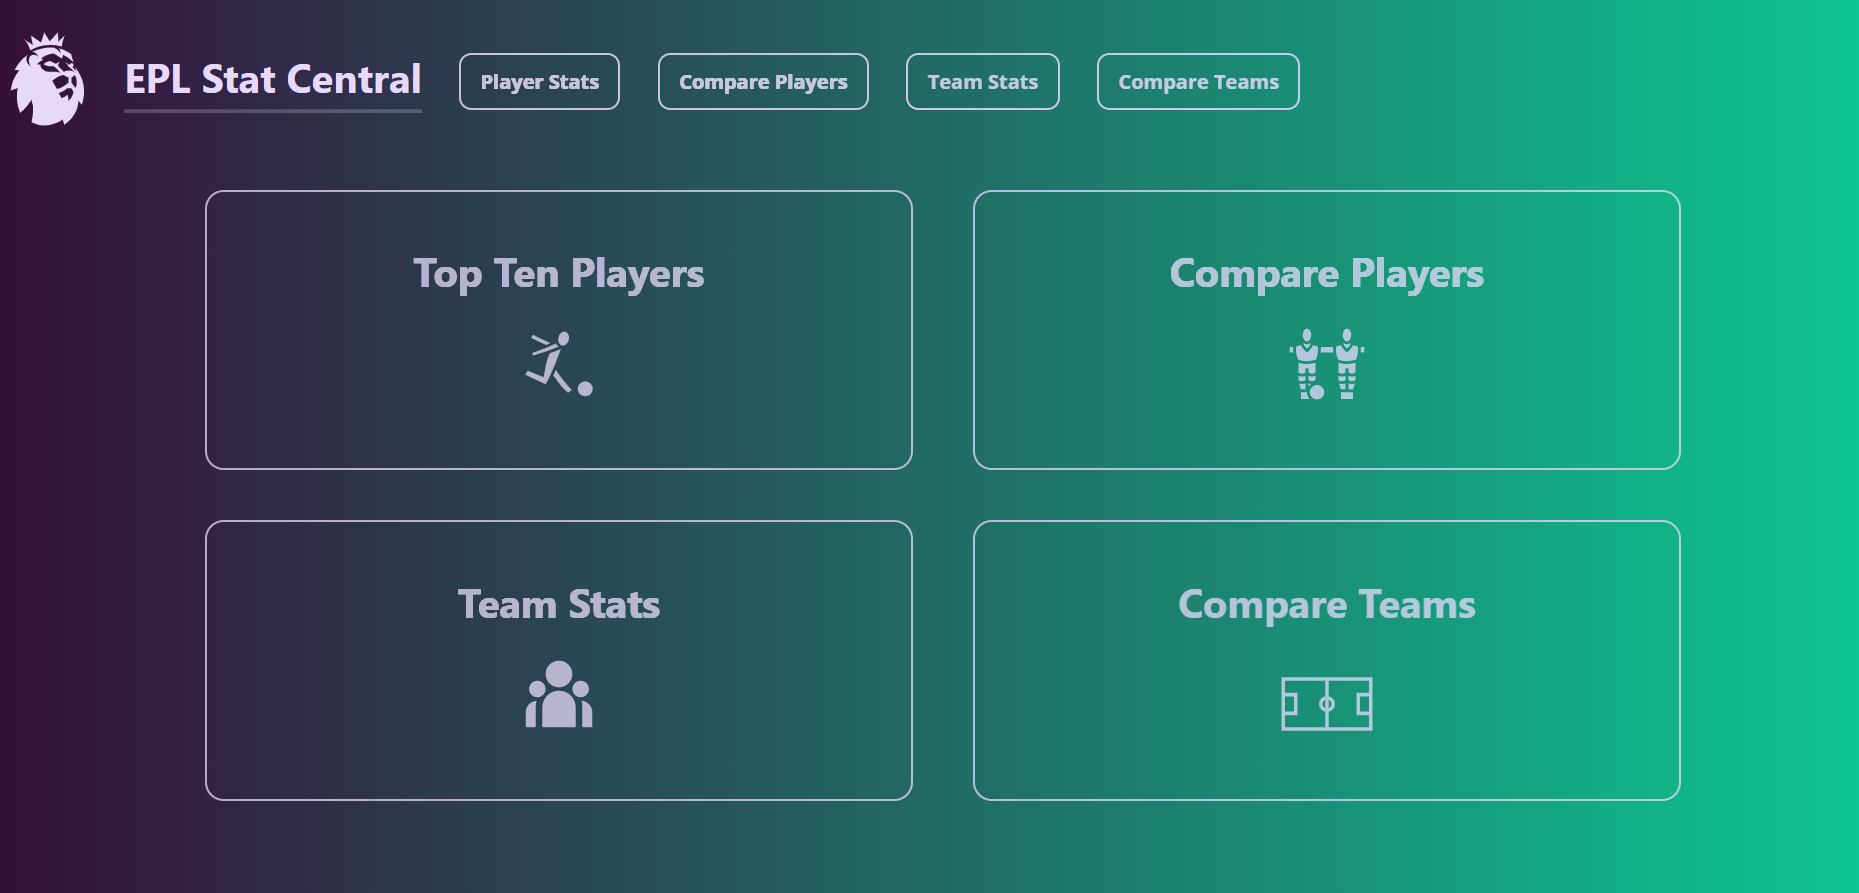Click the Compare Teams card heading text
This screenshot has height=893, width=1859.
click(1327, 604)
